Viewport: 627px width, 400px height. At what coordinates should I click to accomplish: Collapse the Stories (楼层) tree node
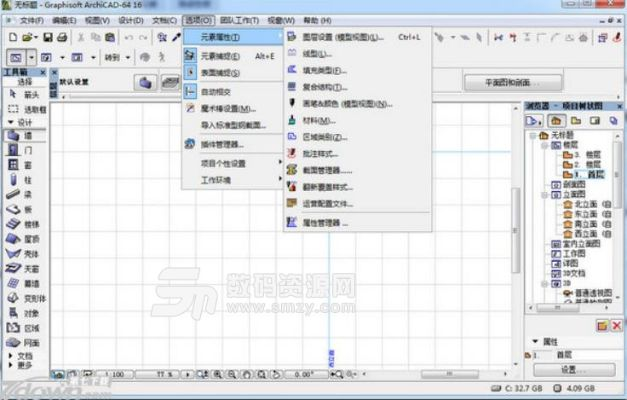pos(544,145)
